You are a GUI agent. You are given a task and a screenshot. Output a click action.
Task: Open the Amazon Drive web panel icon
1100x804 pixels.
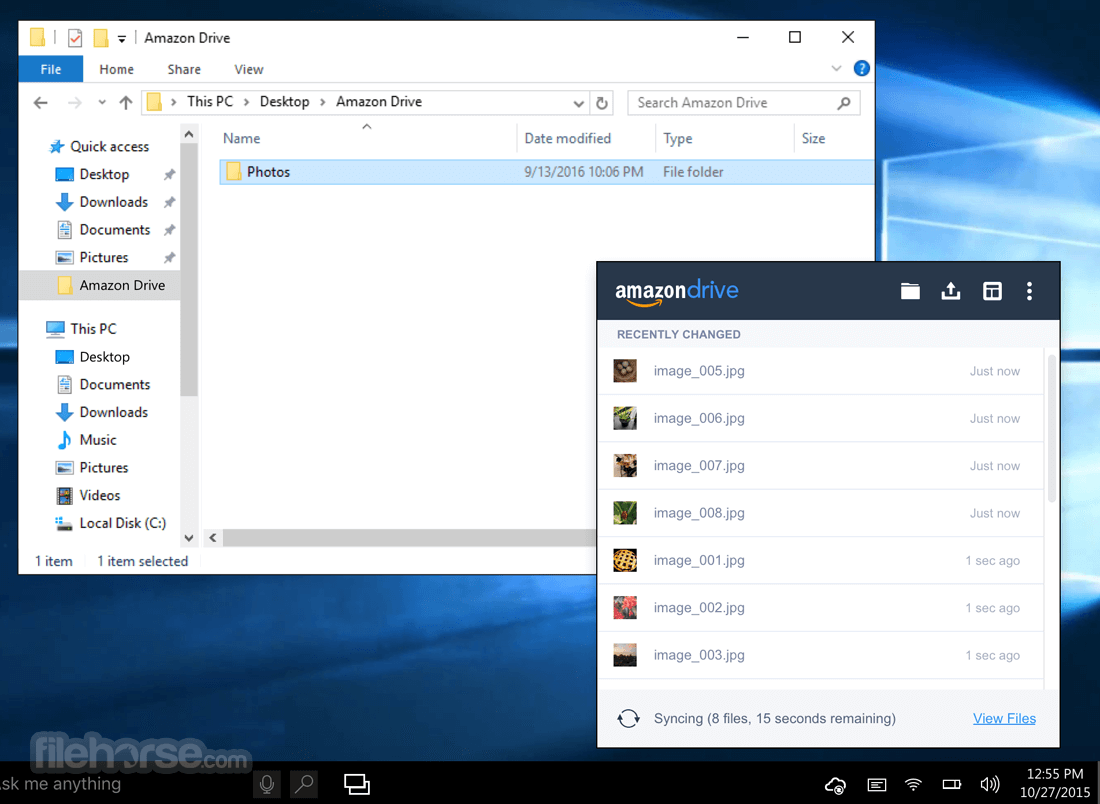point(991,291)
